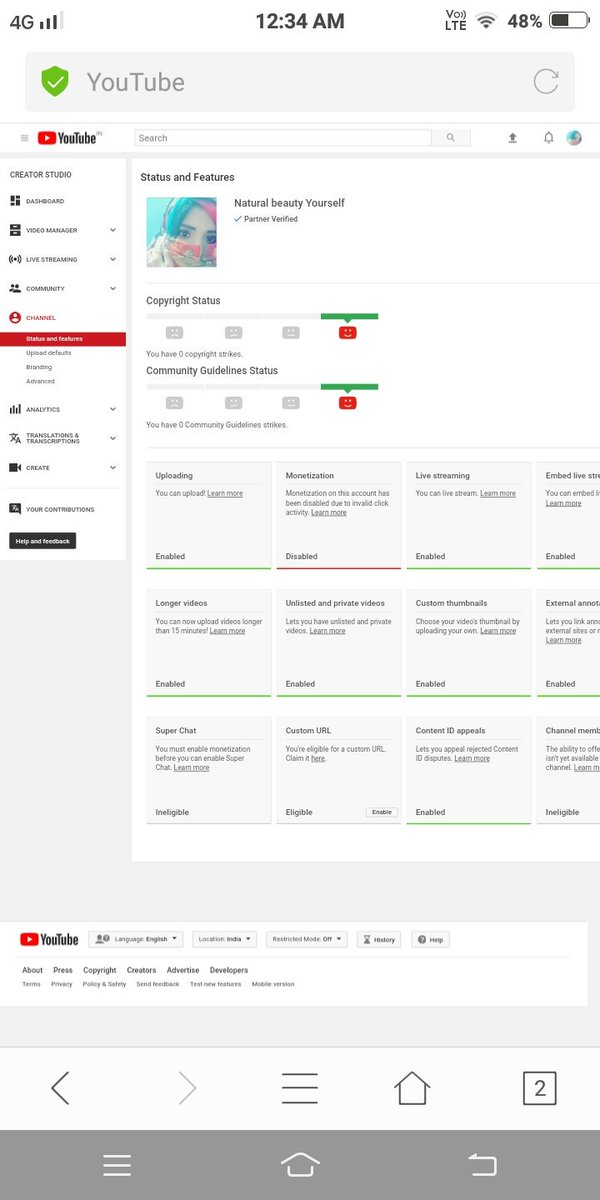600x1200 pixels.
Task: Tap the browser home icon
Action: [x=412, y=1087]
